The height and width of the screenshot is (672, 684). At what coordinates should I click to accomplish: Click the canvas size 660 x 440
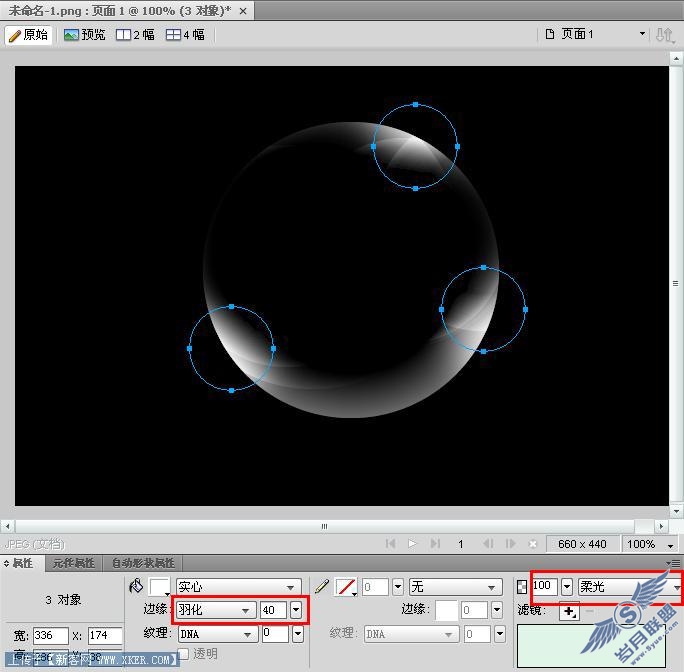pos(582,544)
